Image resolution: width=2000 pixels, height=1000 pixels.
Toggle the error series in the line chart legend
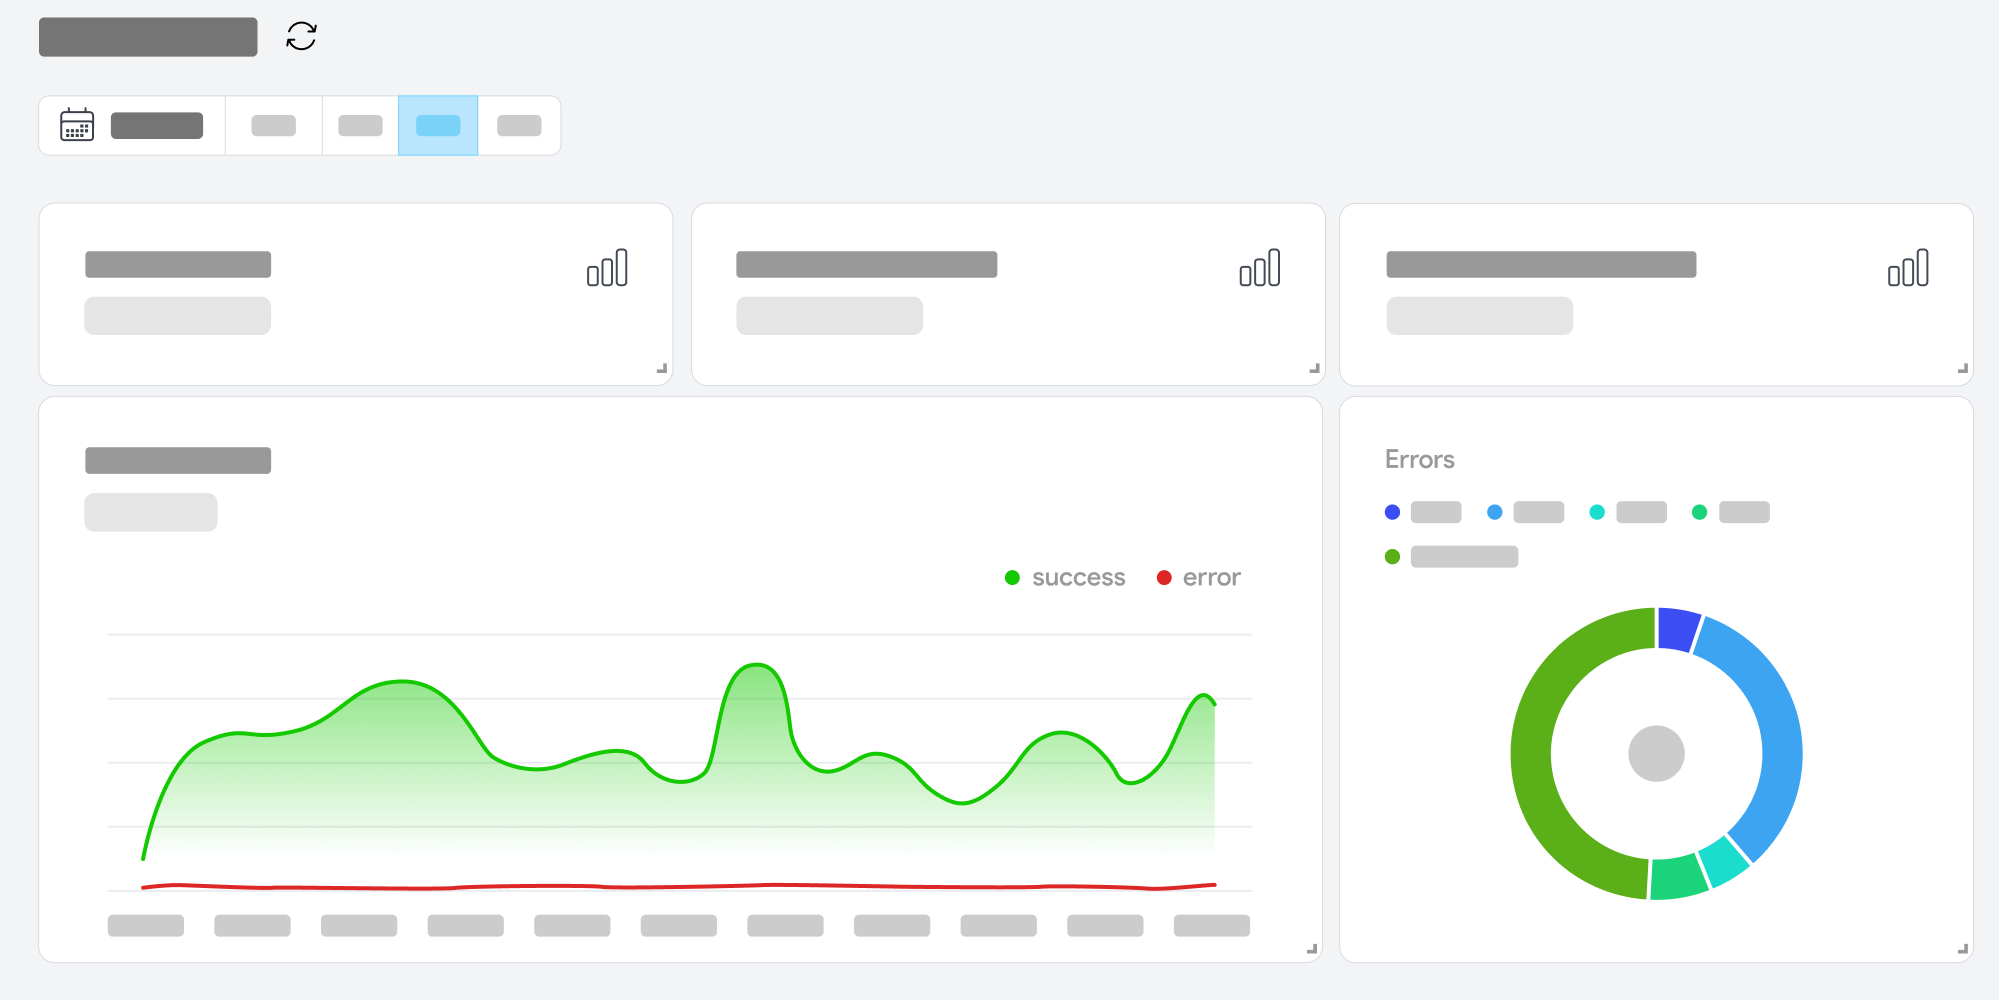[x=1198, y=577]
